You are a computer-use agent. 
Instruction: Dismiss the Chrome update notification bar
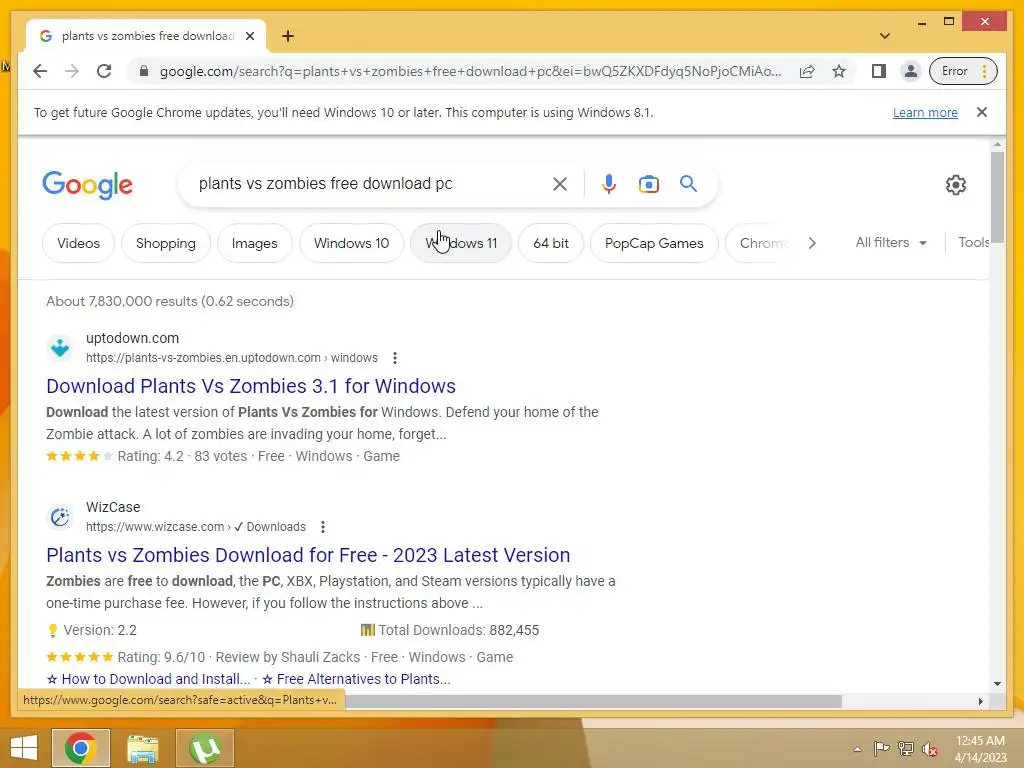coord(982,112)
